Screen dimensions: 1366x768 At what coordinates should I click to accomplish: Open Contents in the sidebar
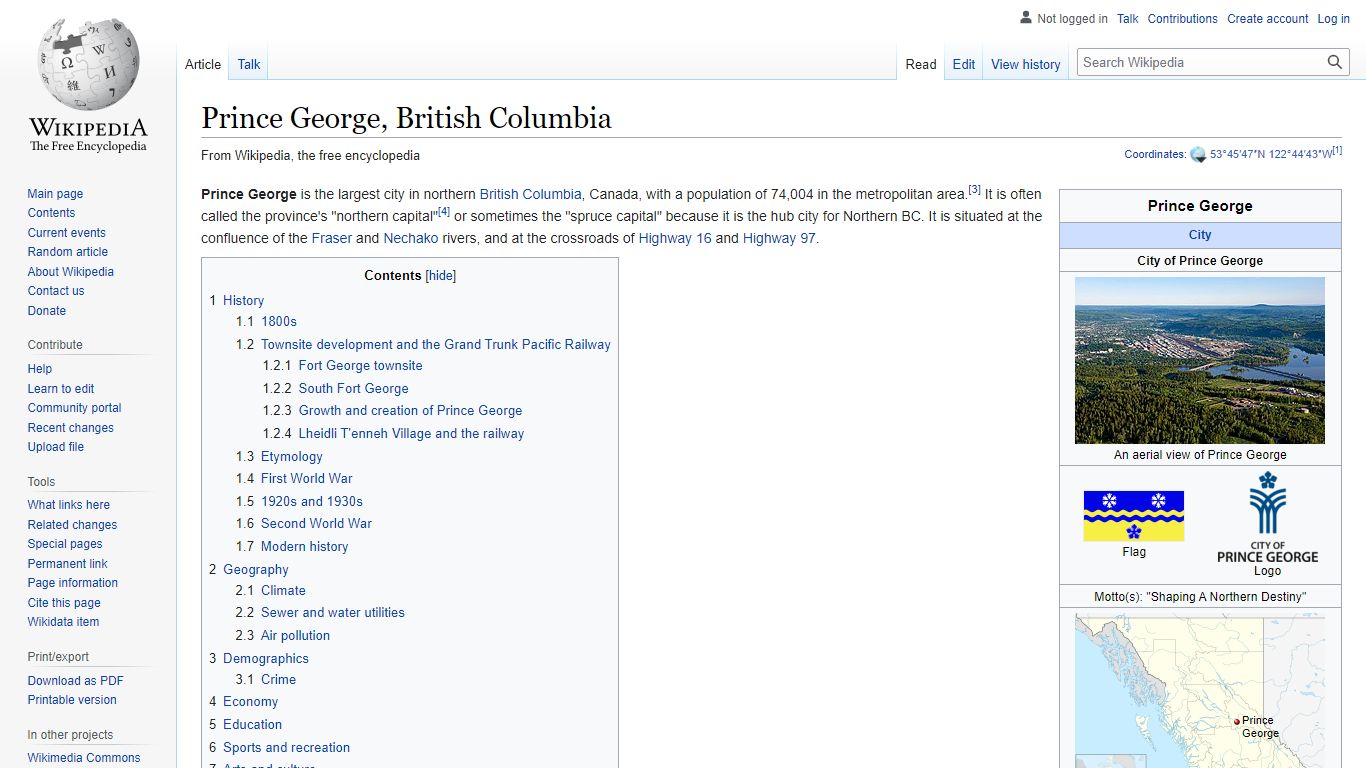(51, 213)
